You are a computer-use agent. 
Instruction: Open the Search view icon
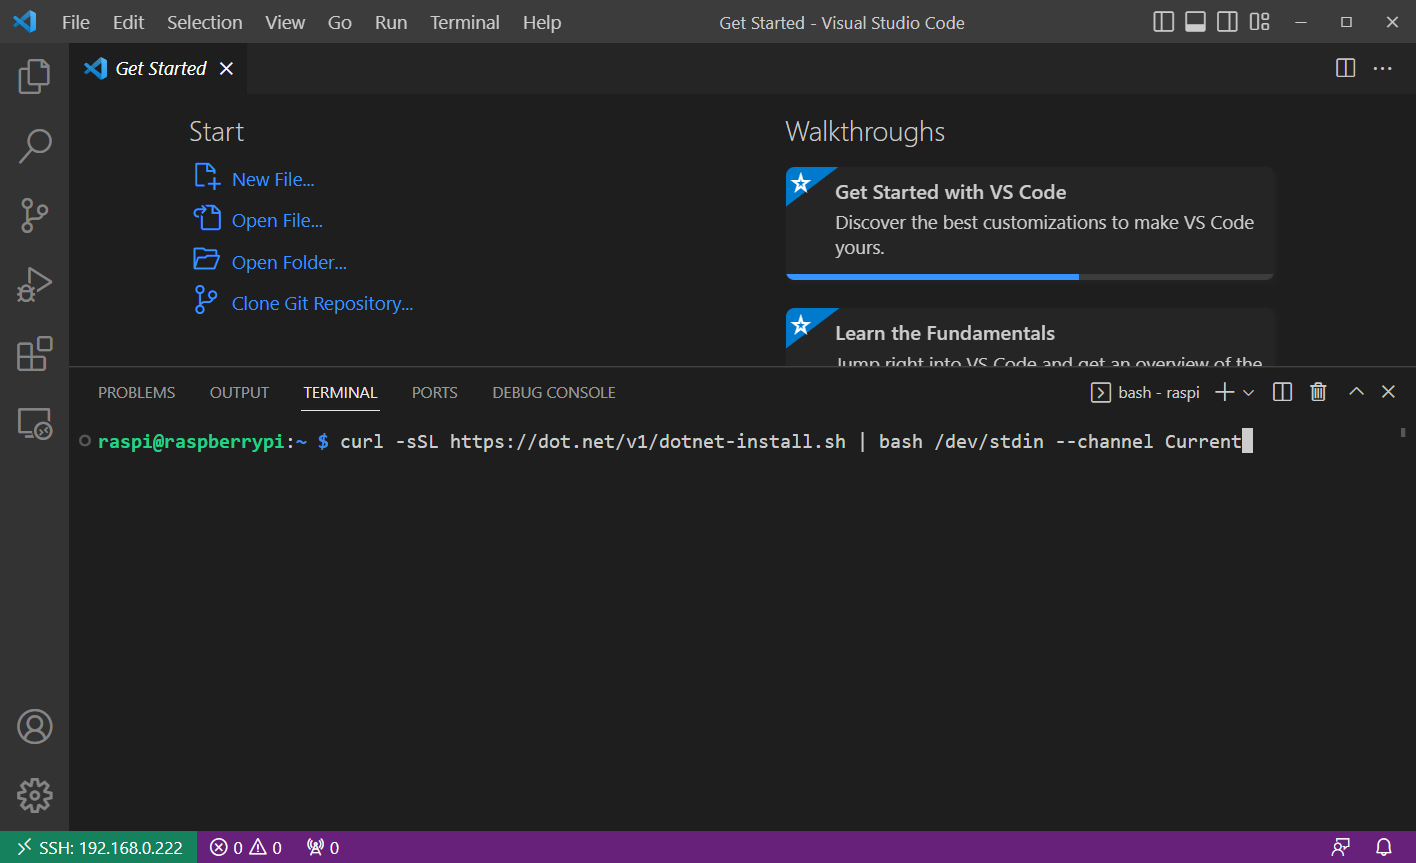tap(34, 146)
